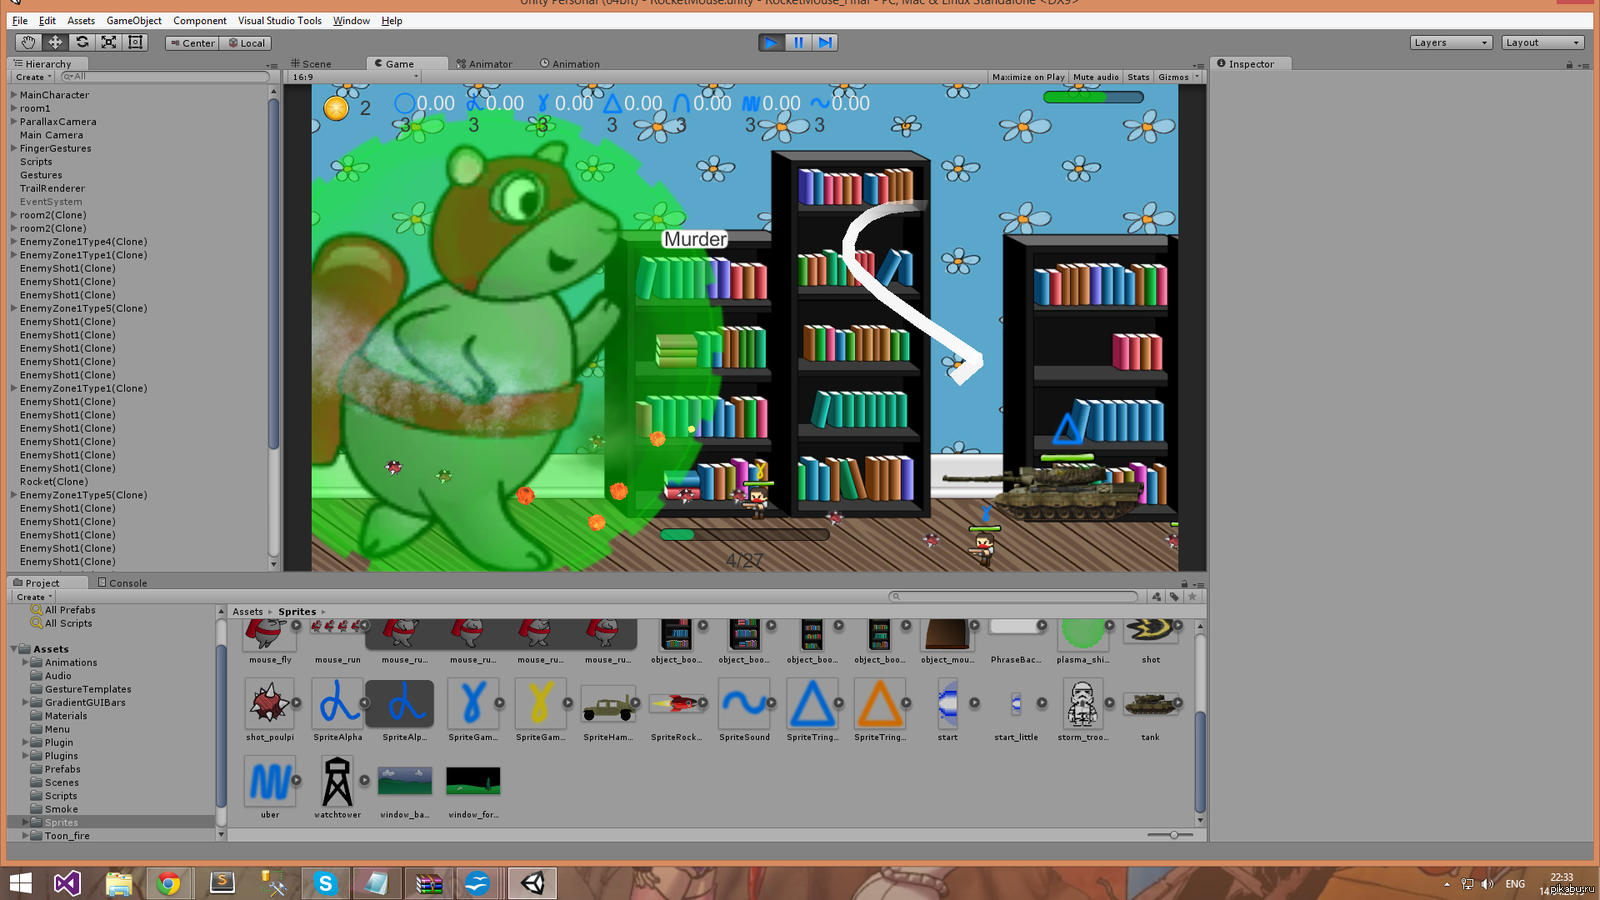1600x900 pixels.
Task: Select the uber sprite asset
Action: [x=270, y=787]
